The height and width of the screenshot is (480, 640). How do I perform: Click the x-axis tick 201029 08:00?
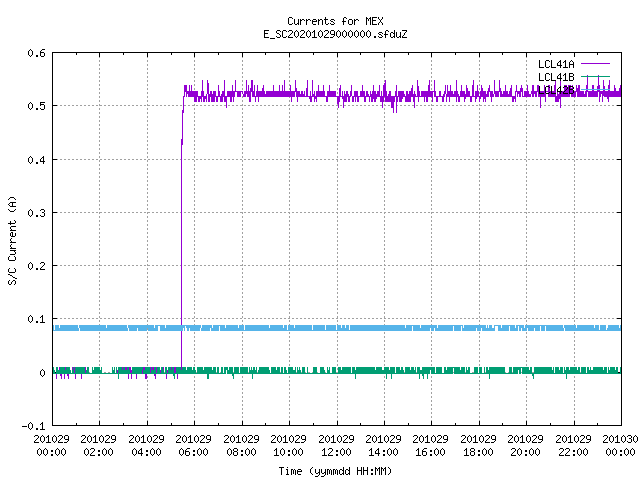tap(241, 446)
